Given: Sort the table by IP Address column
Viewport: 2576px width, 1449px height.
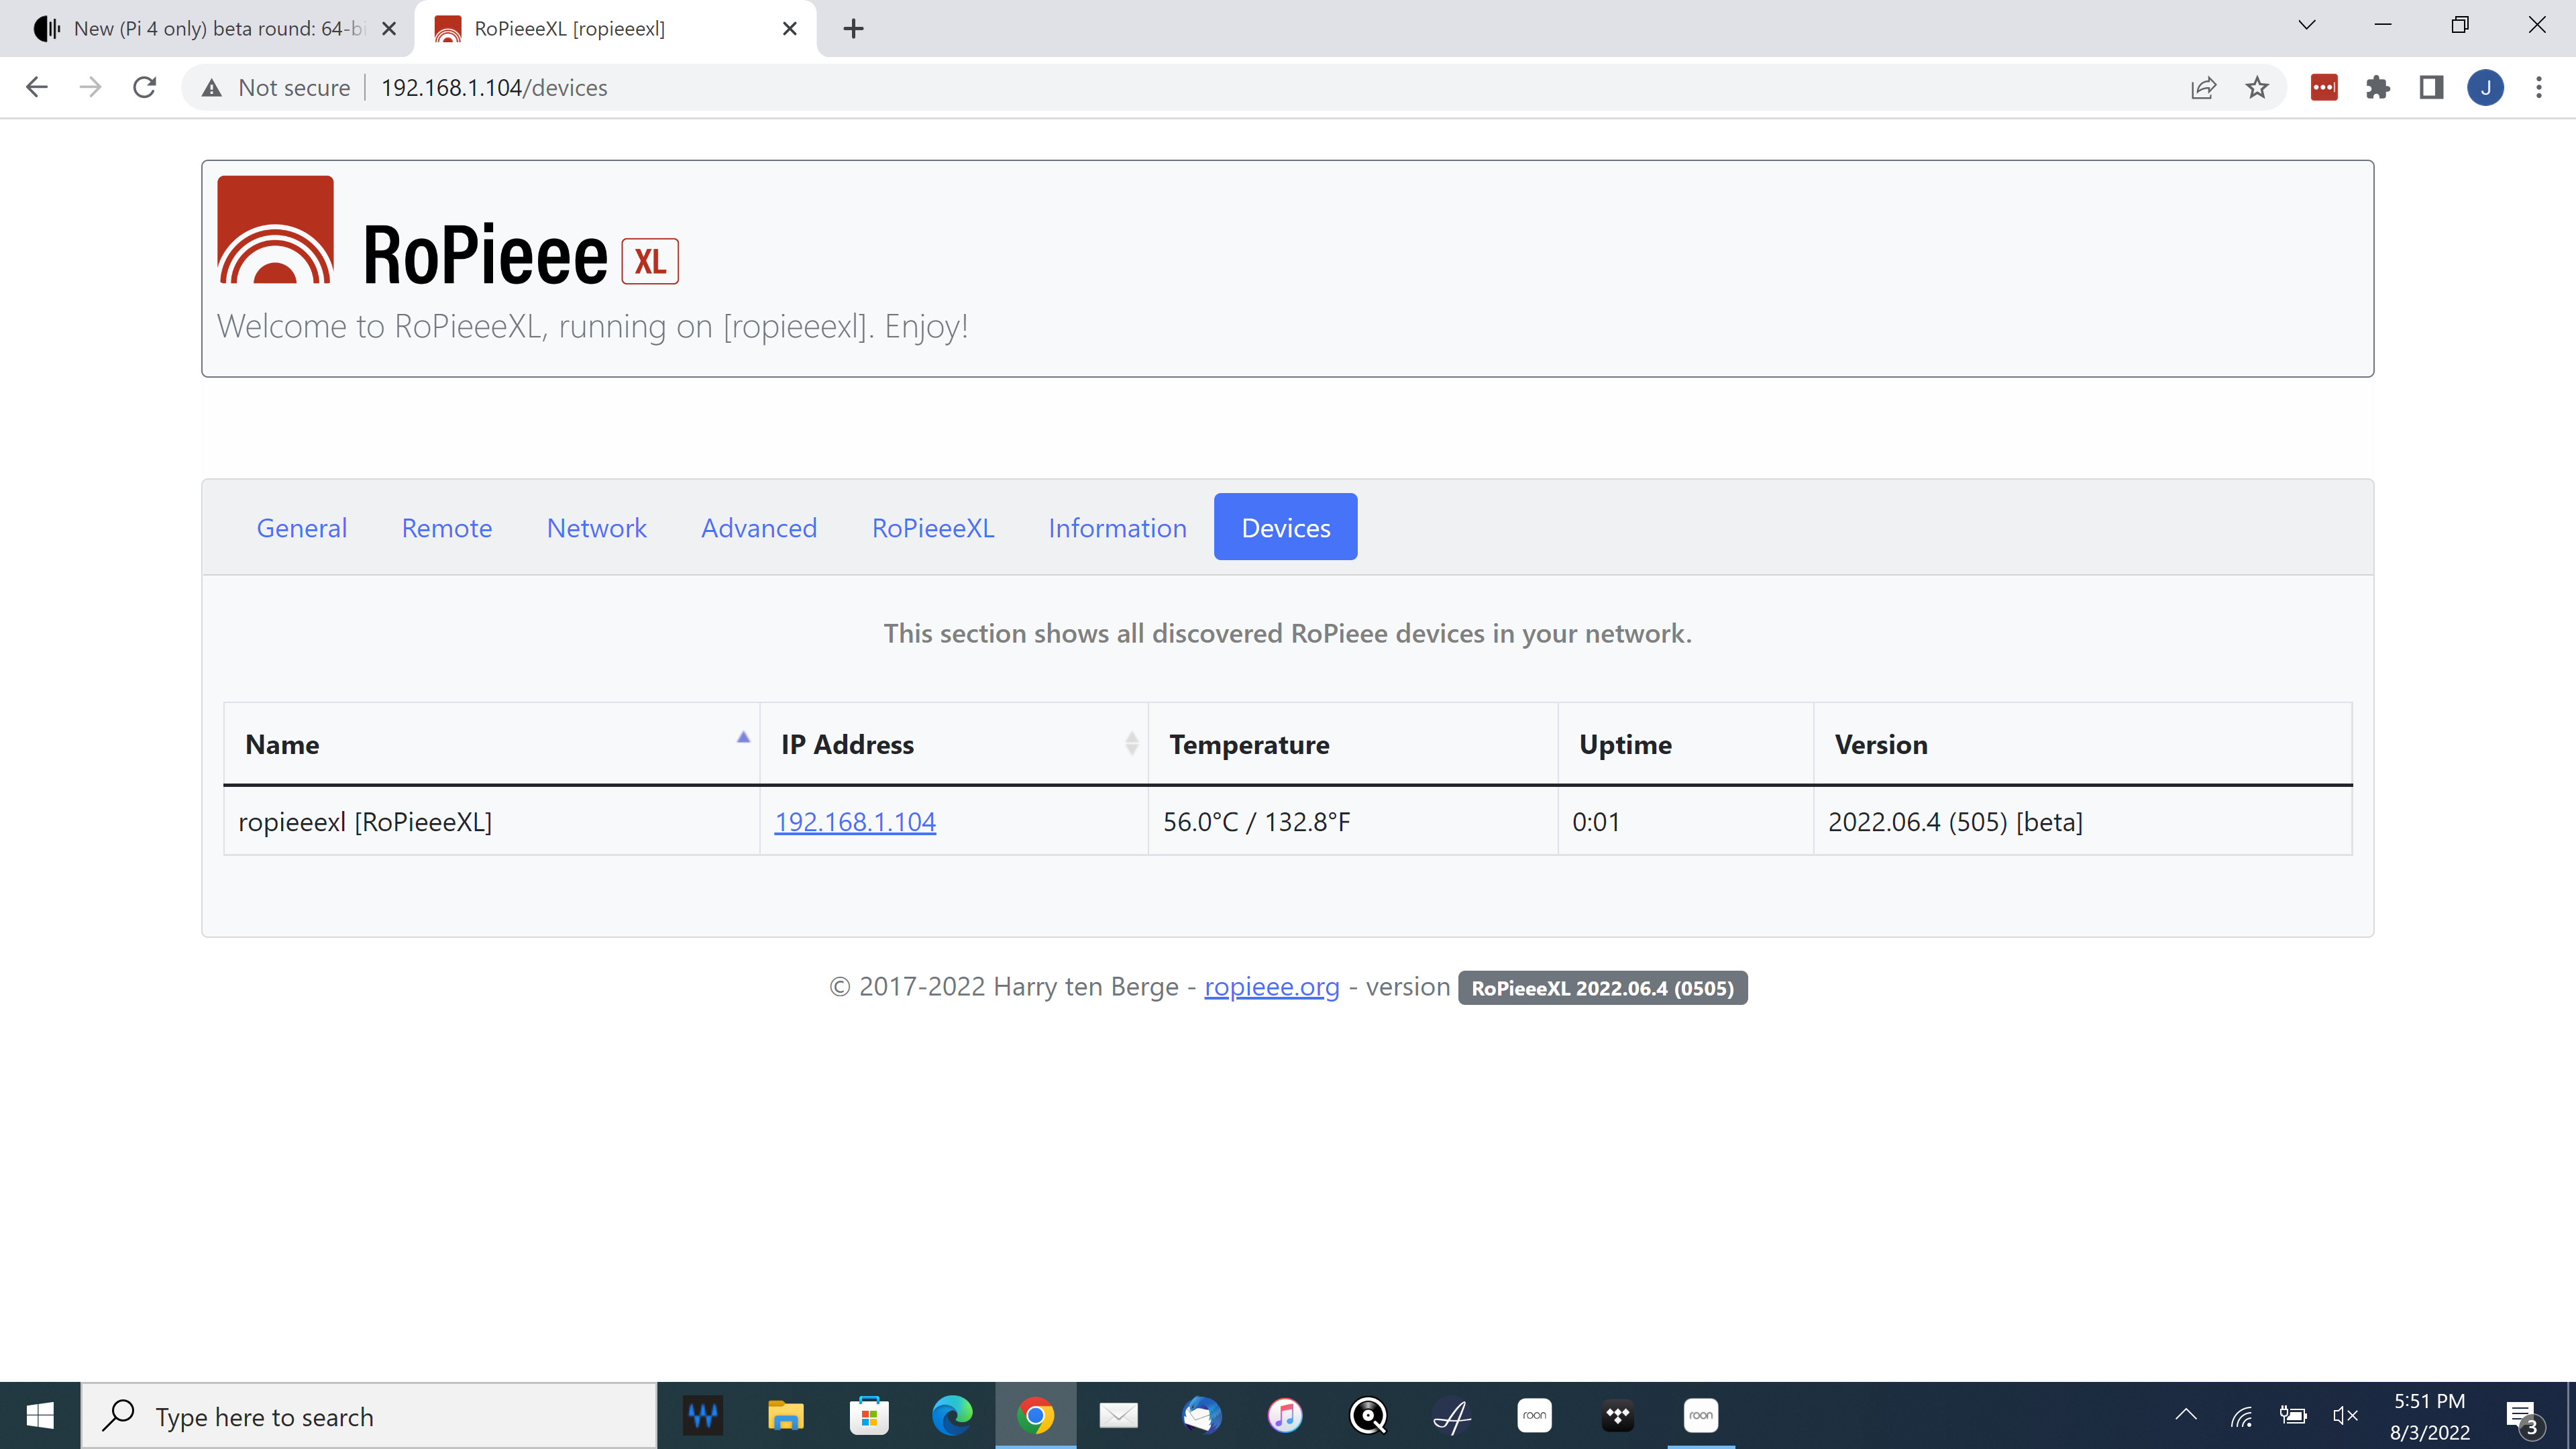Looking at the screenshot, I should tap(954, 744).
